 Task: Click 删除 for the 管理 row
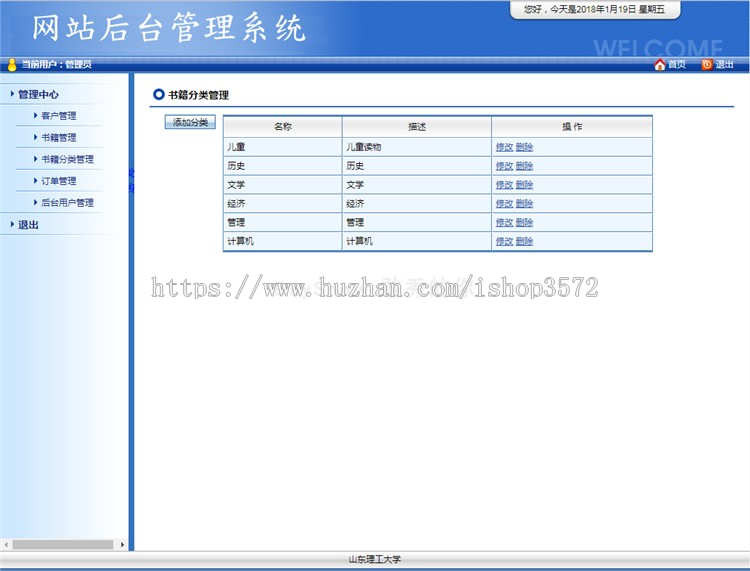(524, 222)
